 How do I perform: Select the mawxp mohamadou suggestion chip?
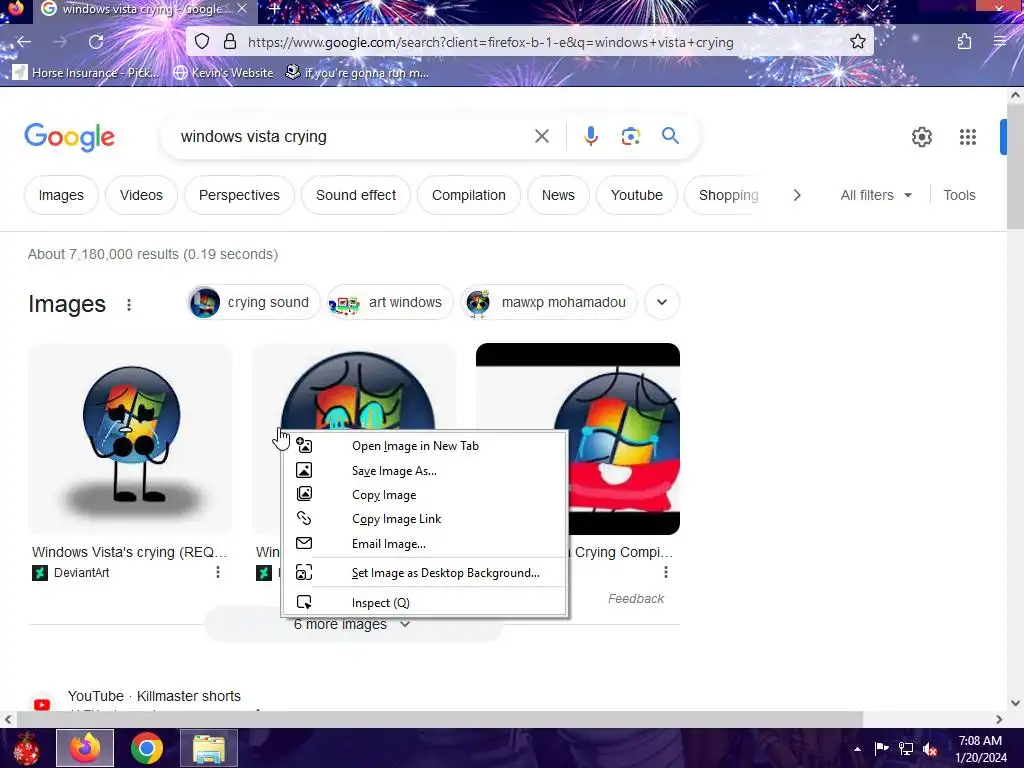tap(549, 302)
